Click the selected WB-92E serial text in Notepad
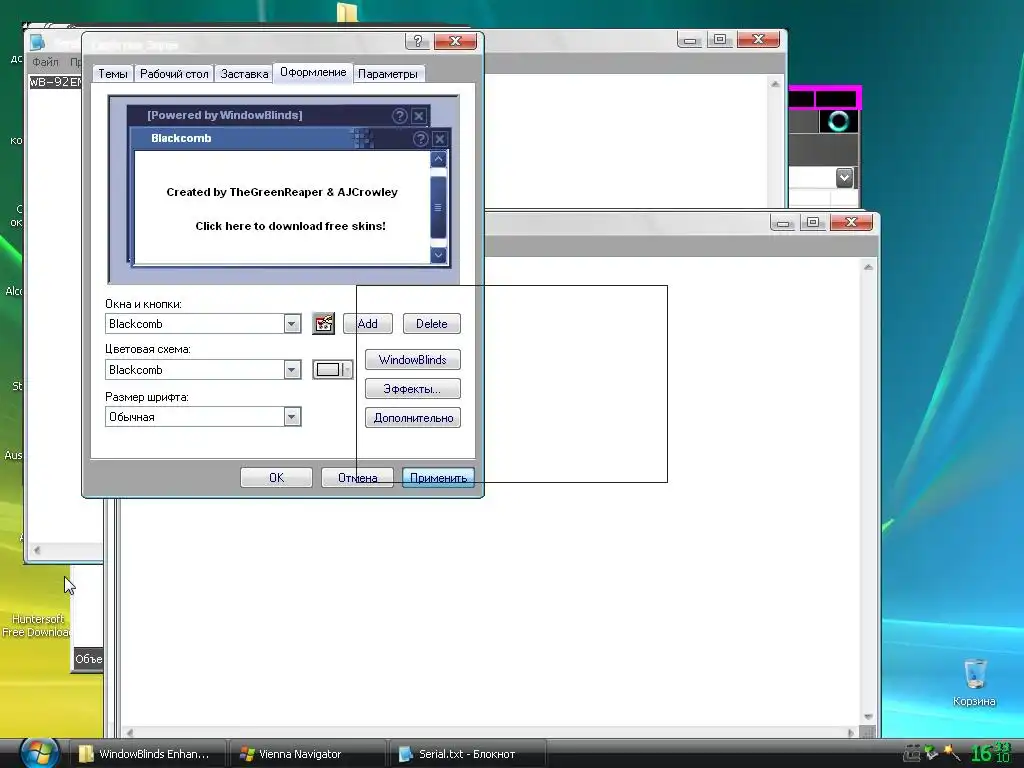 (x=56, y=82)
